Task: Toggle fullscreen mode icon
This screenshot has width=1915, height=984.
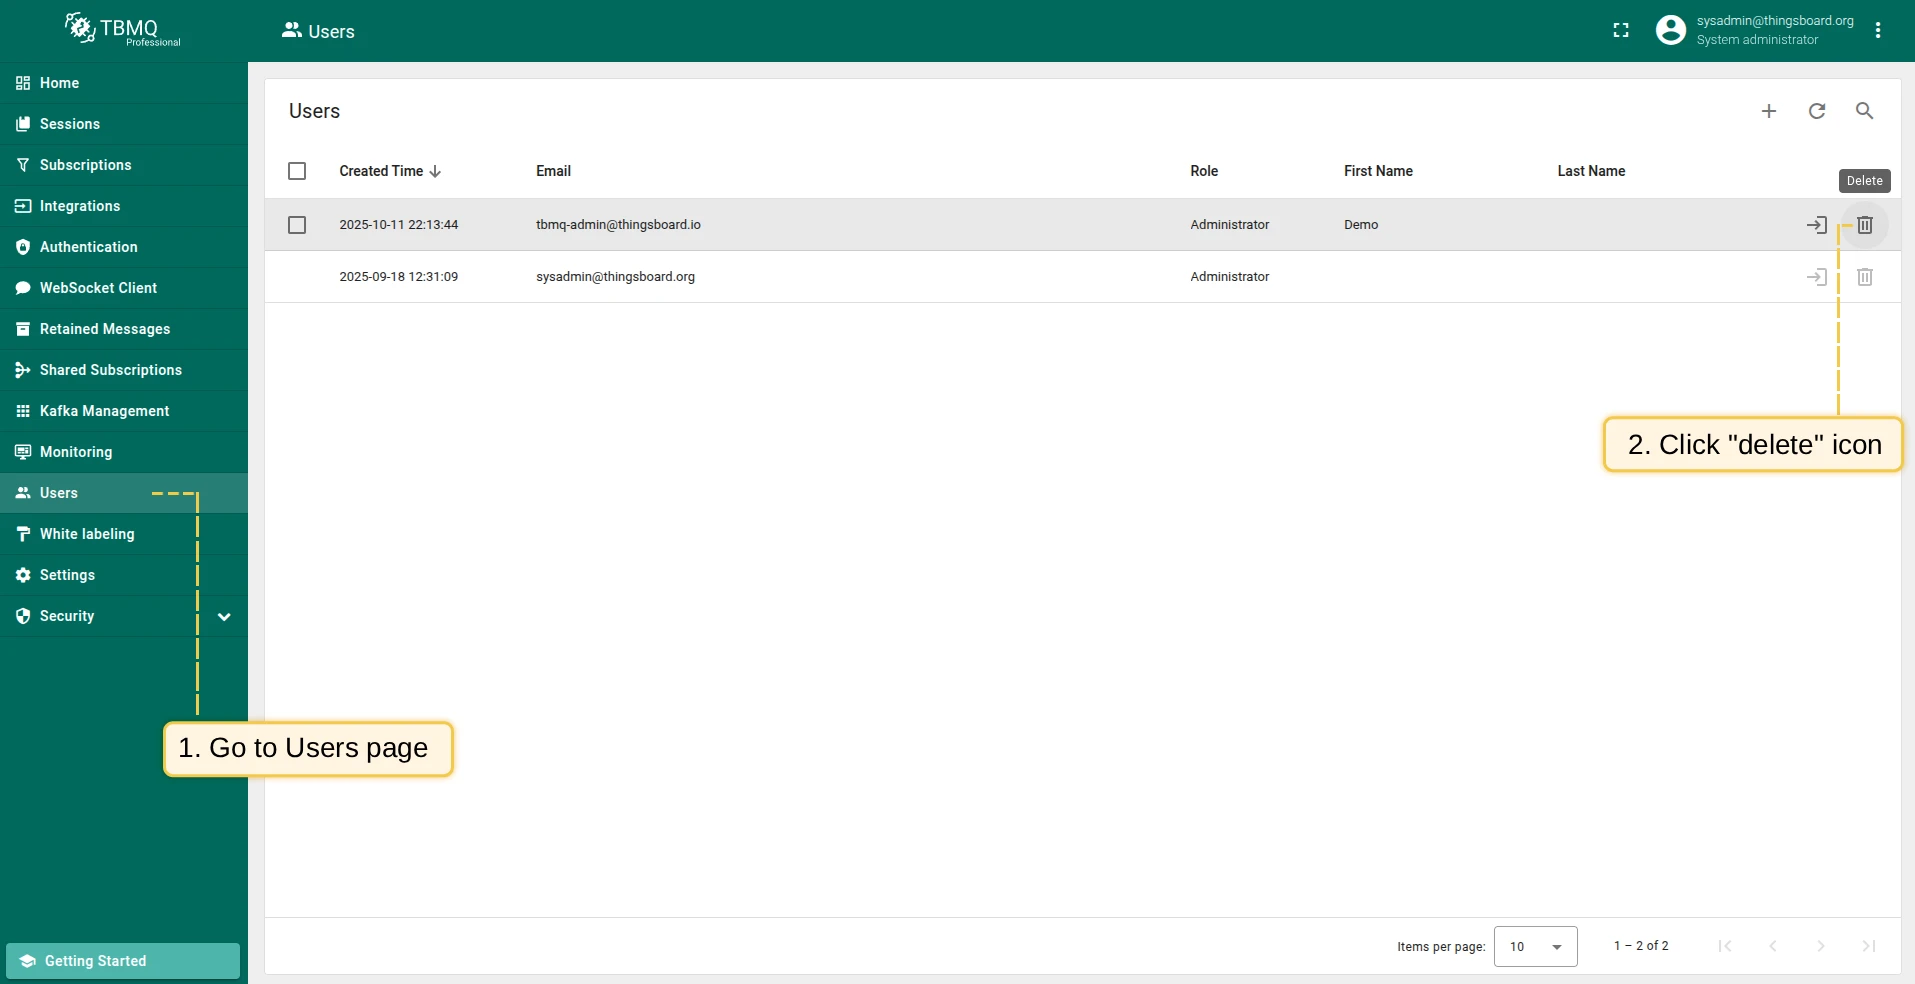Action: click(x=1621, y=31)
